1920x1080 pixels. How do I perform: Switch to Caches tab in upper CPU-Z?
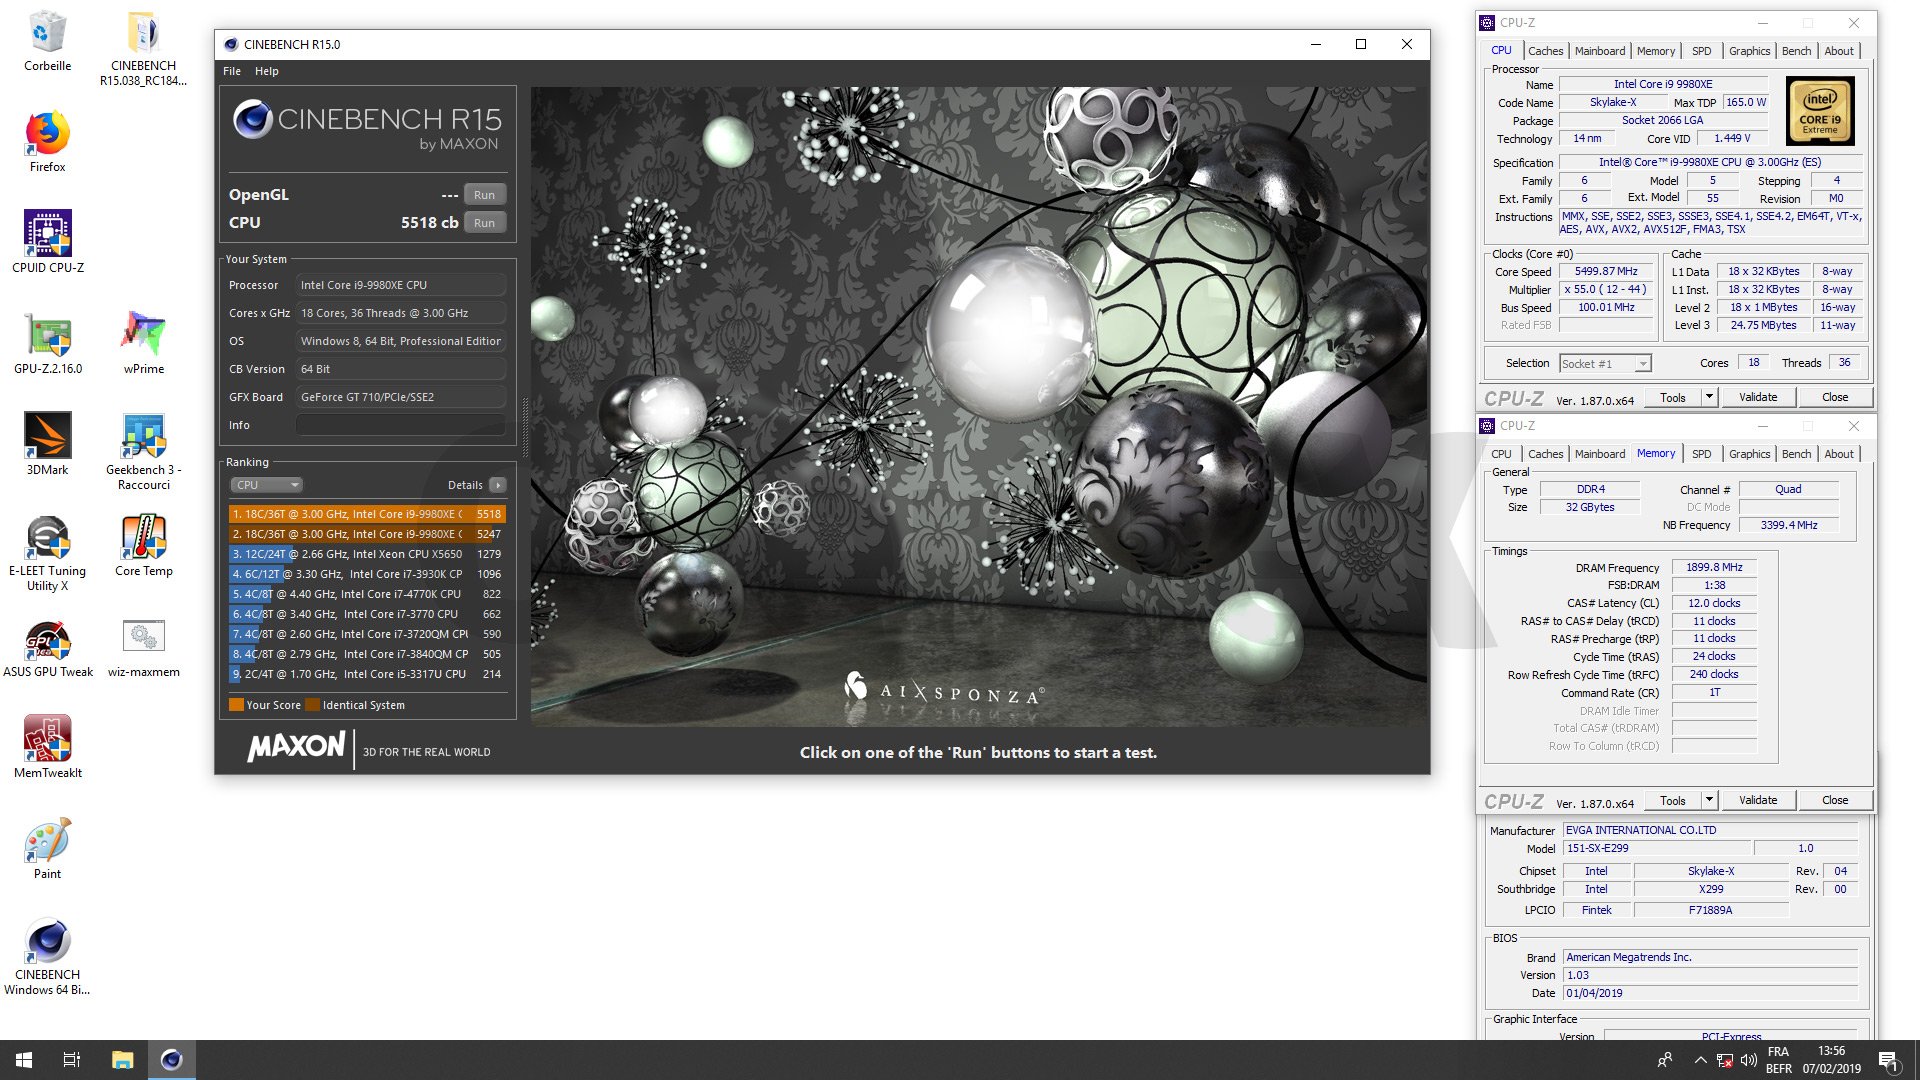[1545, 51]
